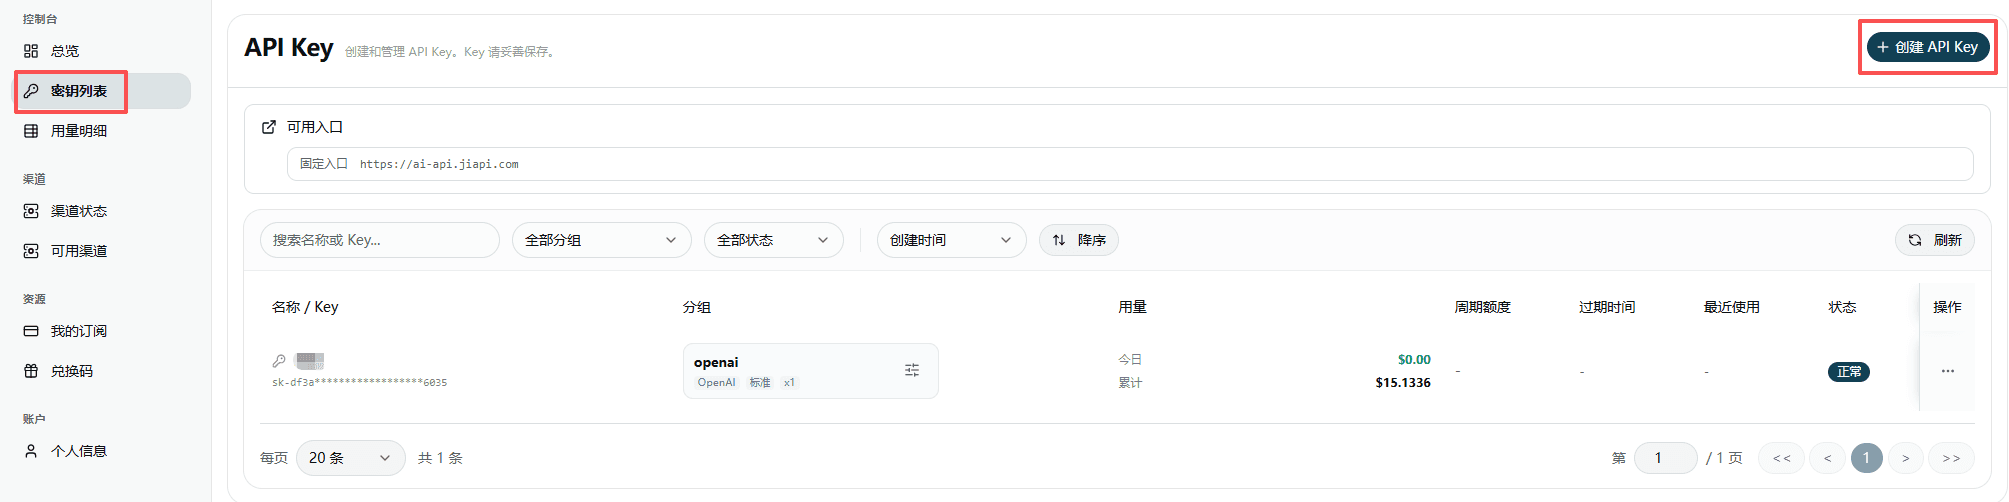2009x502 pixels.
Task: Go to previous page with < button
Action: pyautogui.click(x=1828, y=458)
